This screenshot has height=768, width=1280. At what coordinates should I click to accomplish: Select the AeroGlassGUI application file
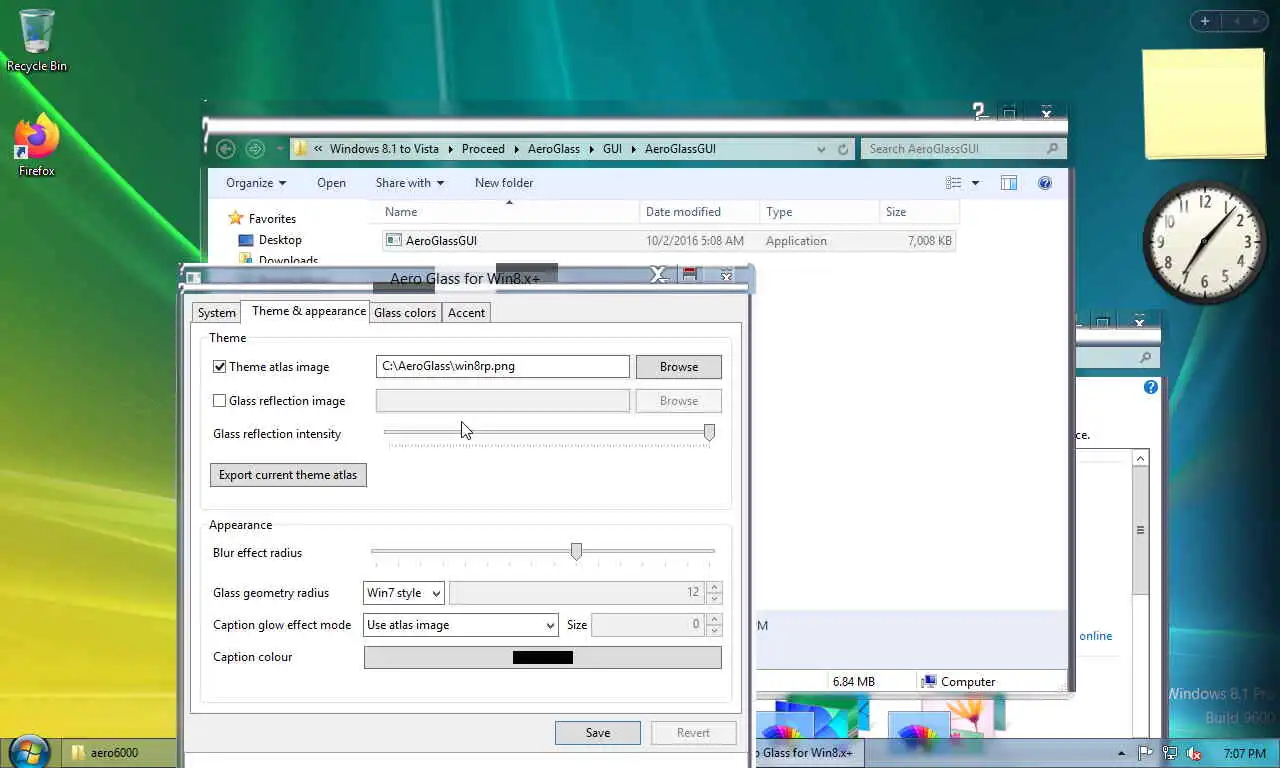(668, 241)
